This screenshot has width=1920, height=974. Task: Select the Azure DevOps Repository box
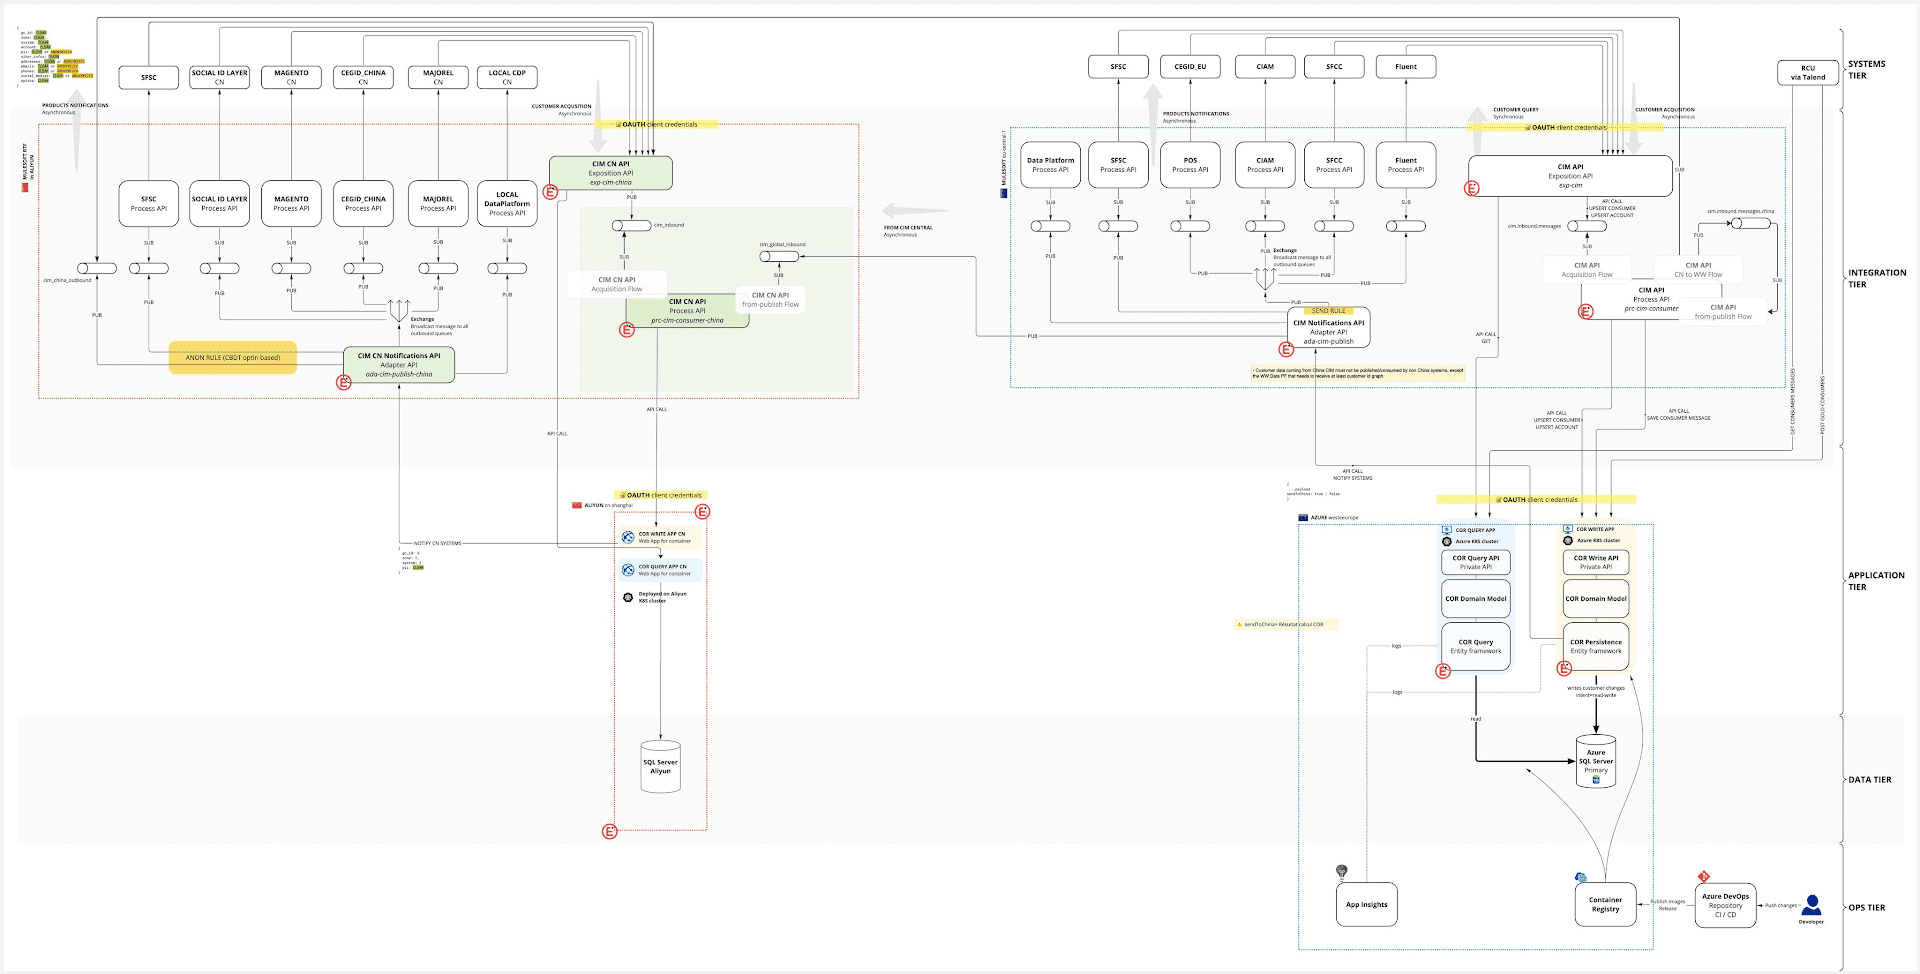[x=1725, y=905]
